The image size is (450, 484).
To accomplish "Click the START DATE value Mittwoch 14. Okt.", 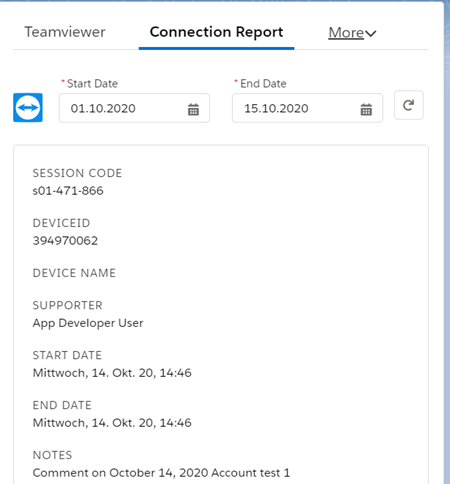I will [112, 373].
